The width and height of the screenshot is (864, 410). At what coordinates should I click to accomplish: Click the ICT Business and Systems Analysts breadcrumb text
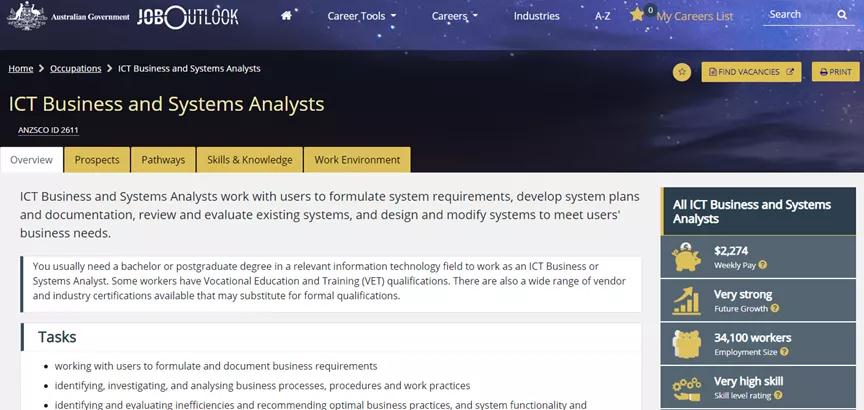tap(189, 68)
